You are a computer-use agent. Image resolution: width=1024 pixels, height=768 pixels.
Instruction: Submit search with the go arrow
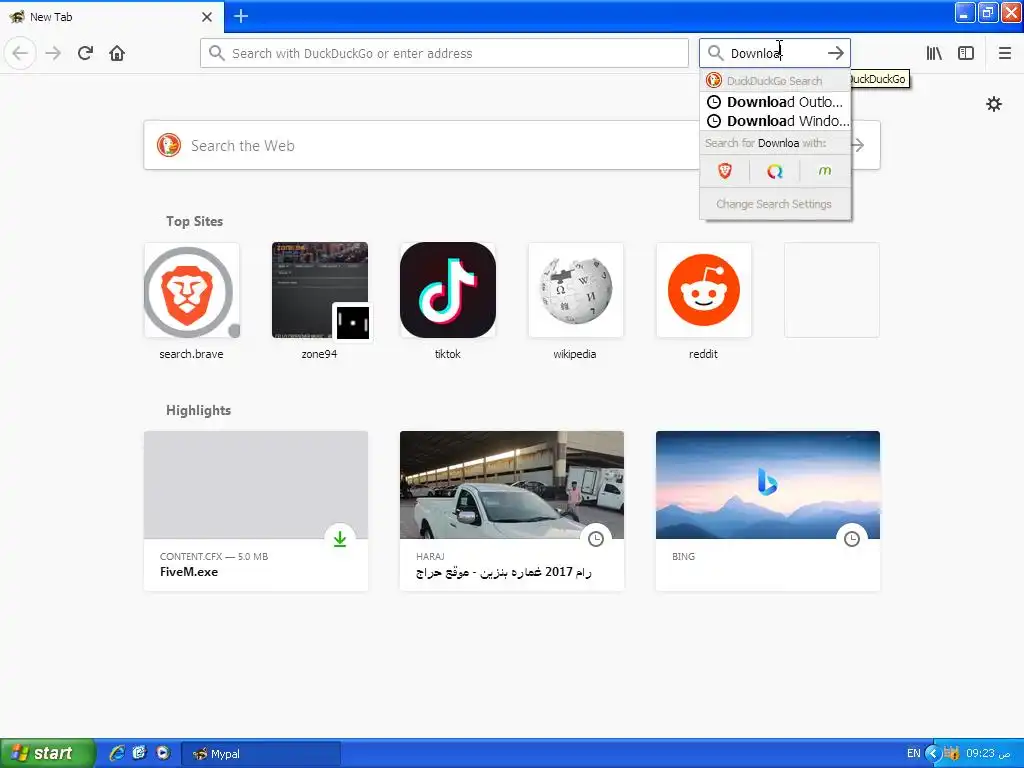835,53
